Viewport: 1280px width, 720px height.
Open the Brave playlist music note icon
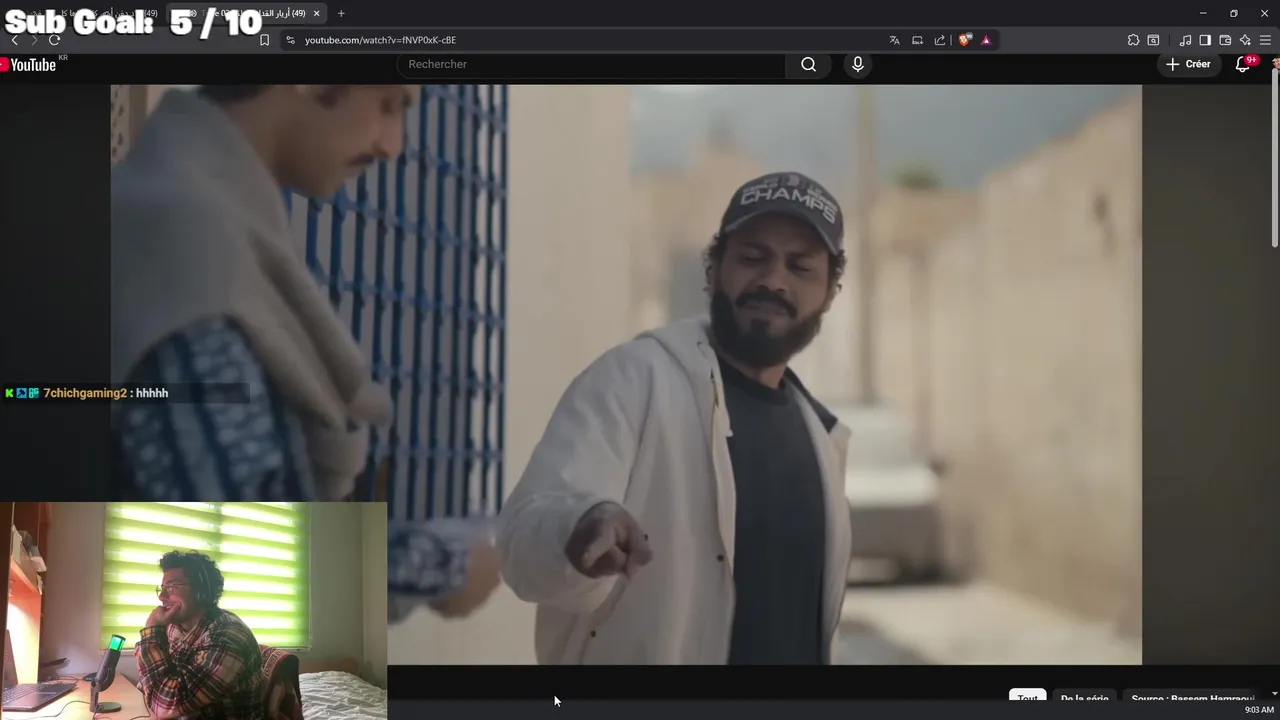coord(1185,40)
